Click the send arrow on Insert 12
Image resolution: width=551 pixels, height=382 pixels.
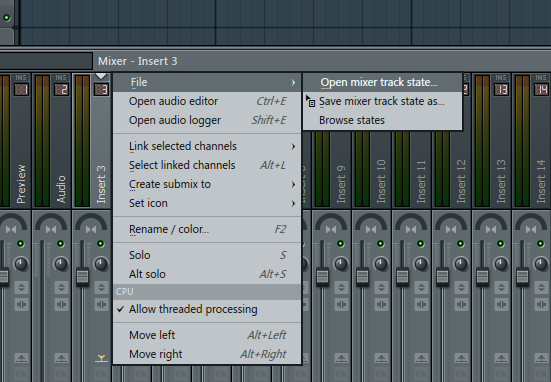pos(461,358)
